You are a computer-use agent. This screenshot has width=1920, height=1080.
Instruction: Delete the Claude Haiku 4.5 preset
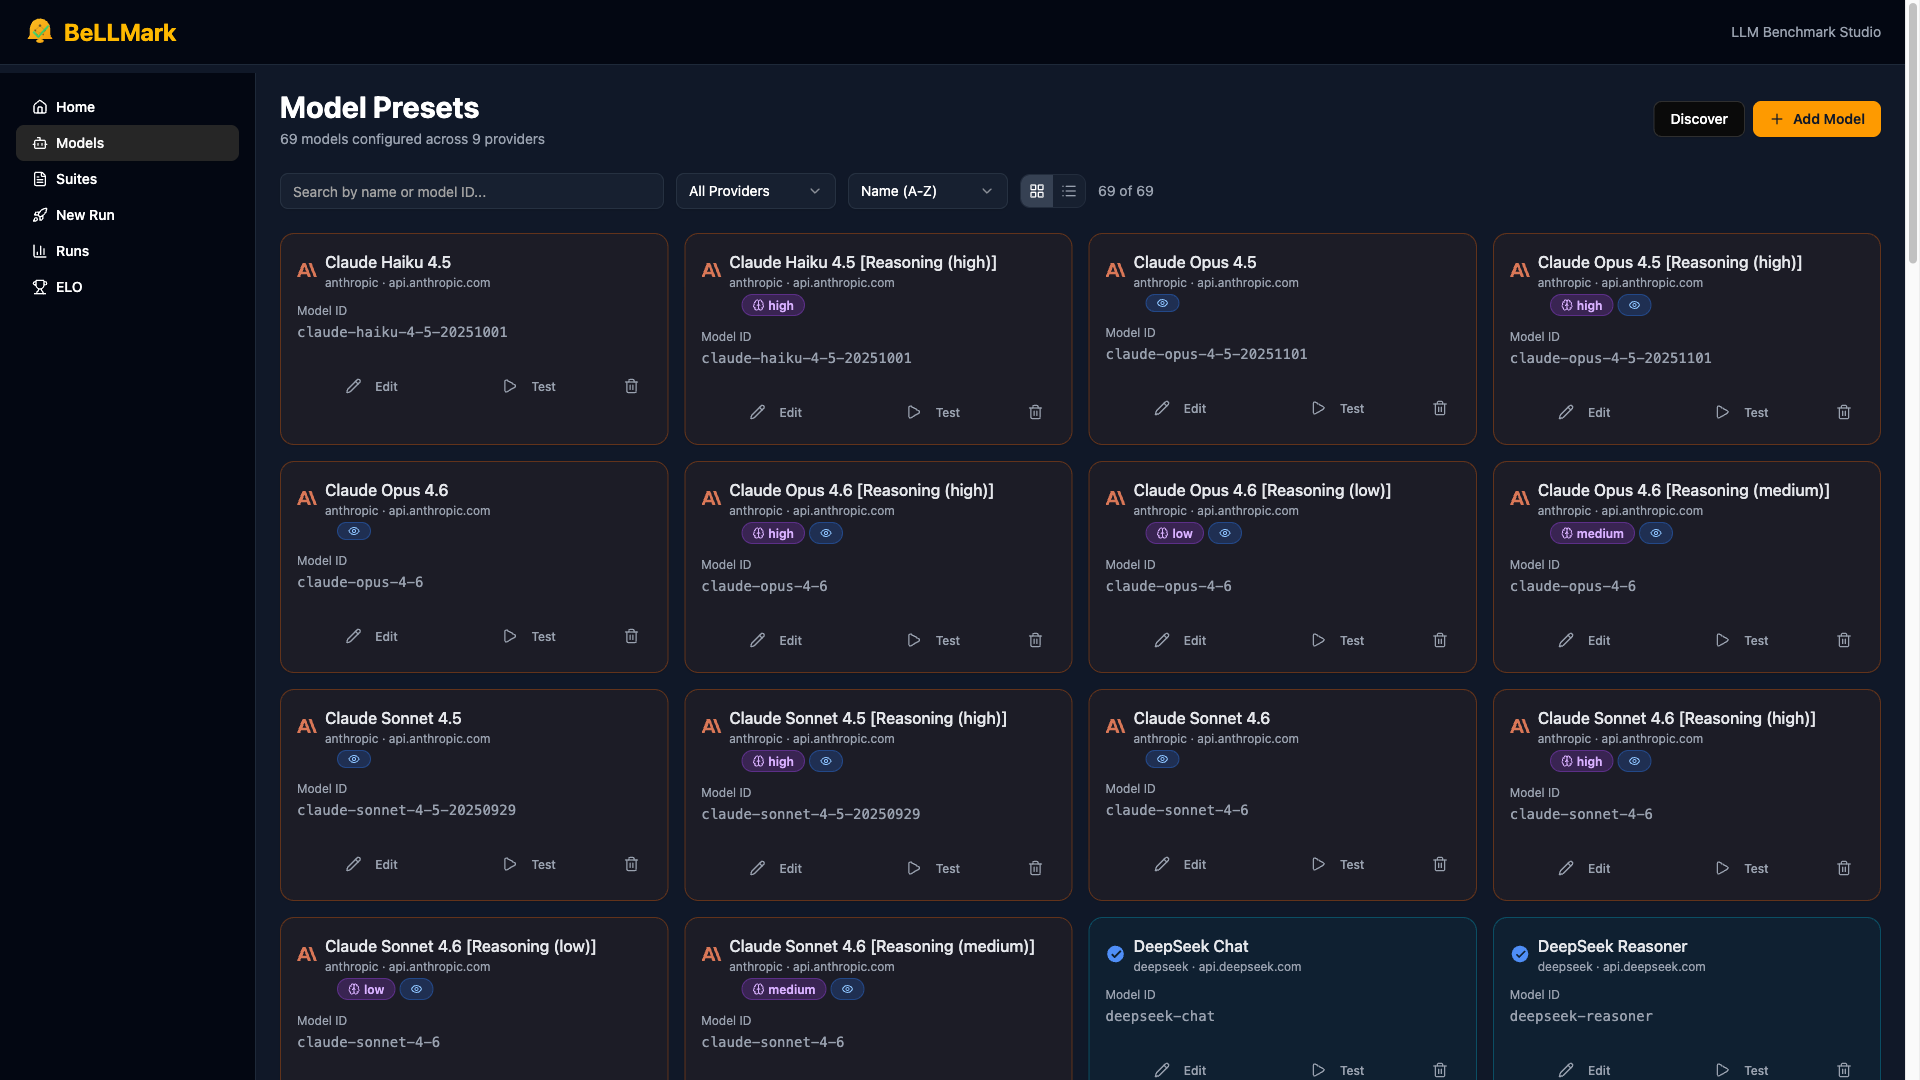(631, 386)
